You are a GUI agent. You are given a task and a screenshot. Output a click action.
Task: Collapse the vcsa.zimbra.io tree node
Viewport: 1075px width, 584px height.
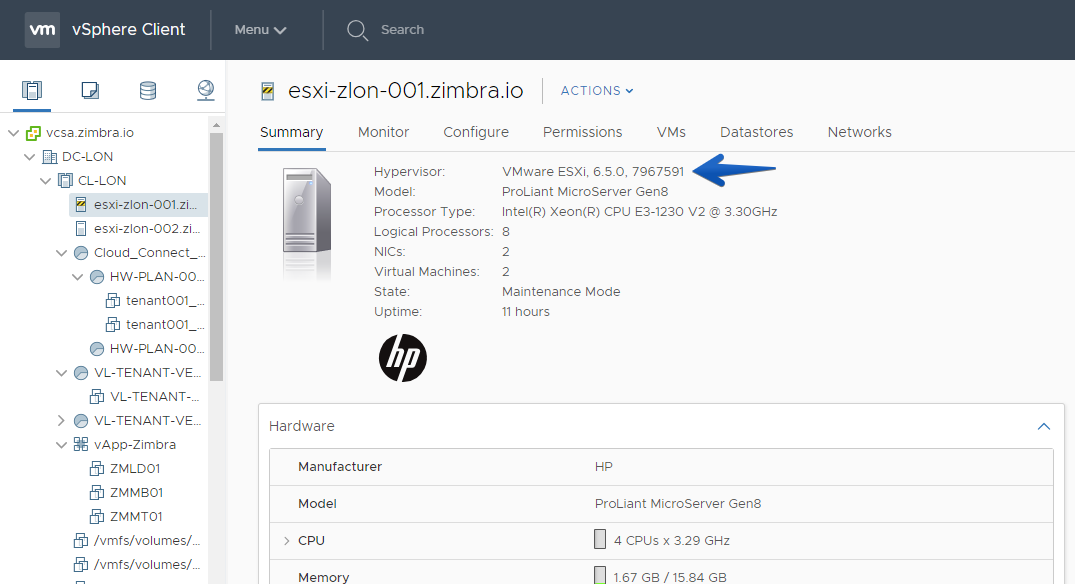(x=14, y=133)
